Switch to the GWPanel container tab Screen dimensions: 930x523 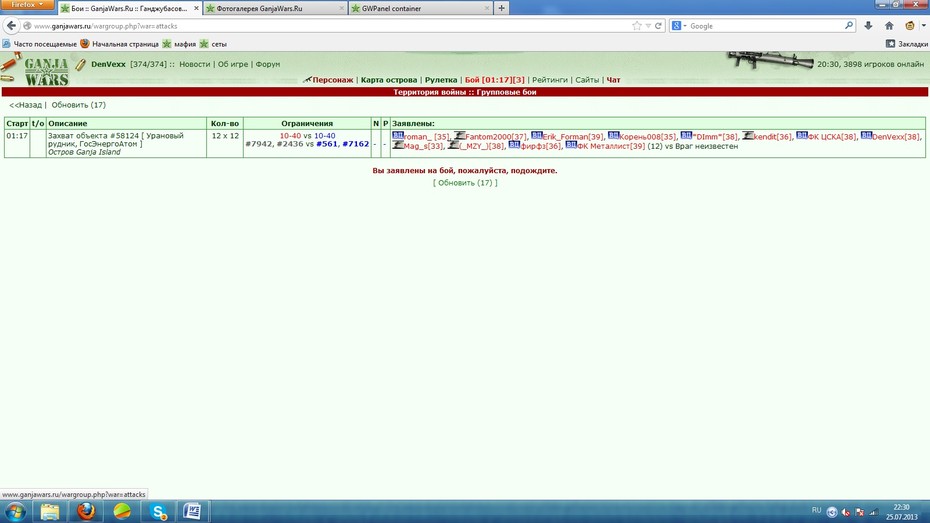(x=420, y=8)
